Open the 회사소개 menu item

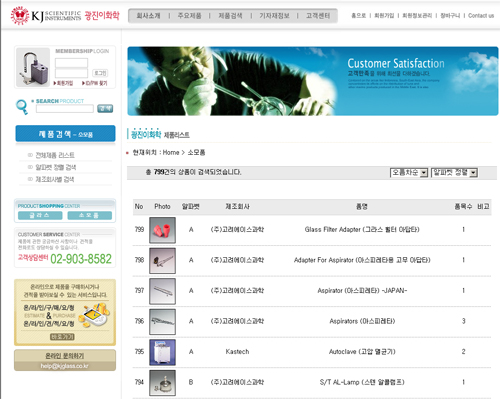click(x=148, y=16)
